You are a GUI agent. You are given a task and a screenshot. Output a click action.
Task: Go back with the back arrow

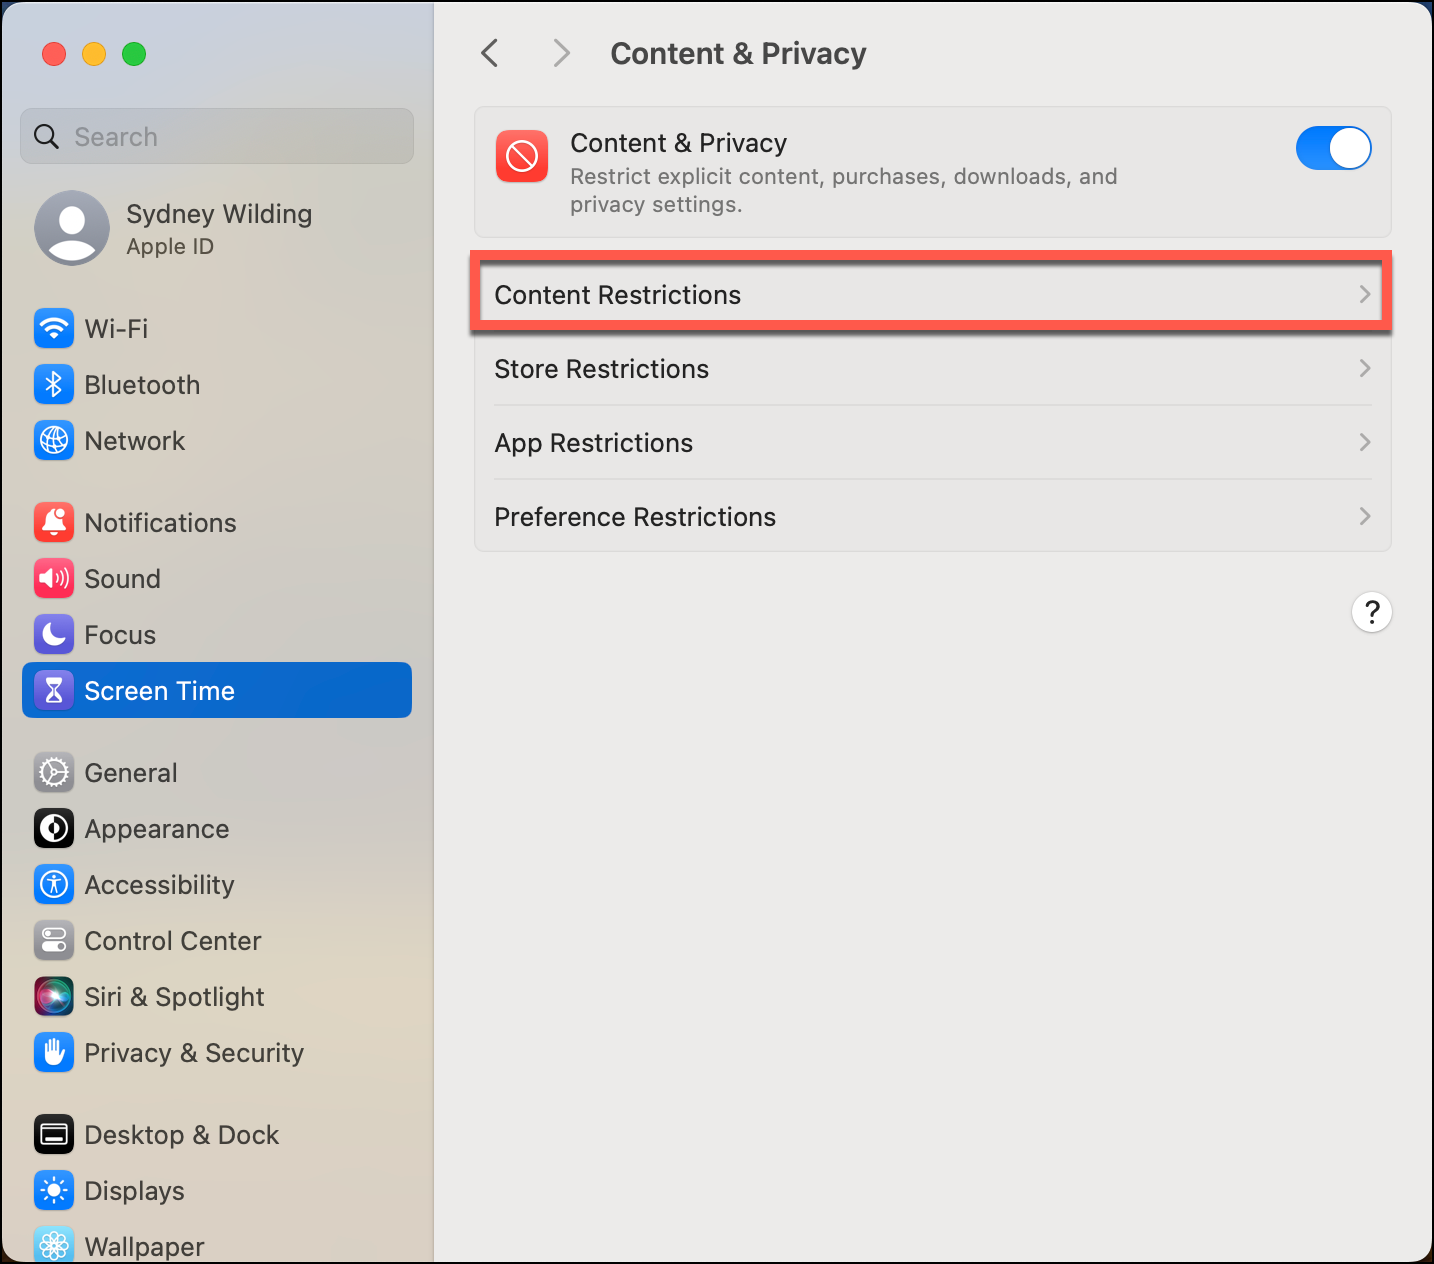[x=490, y=54]
